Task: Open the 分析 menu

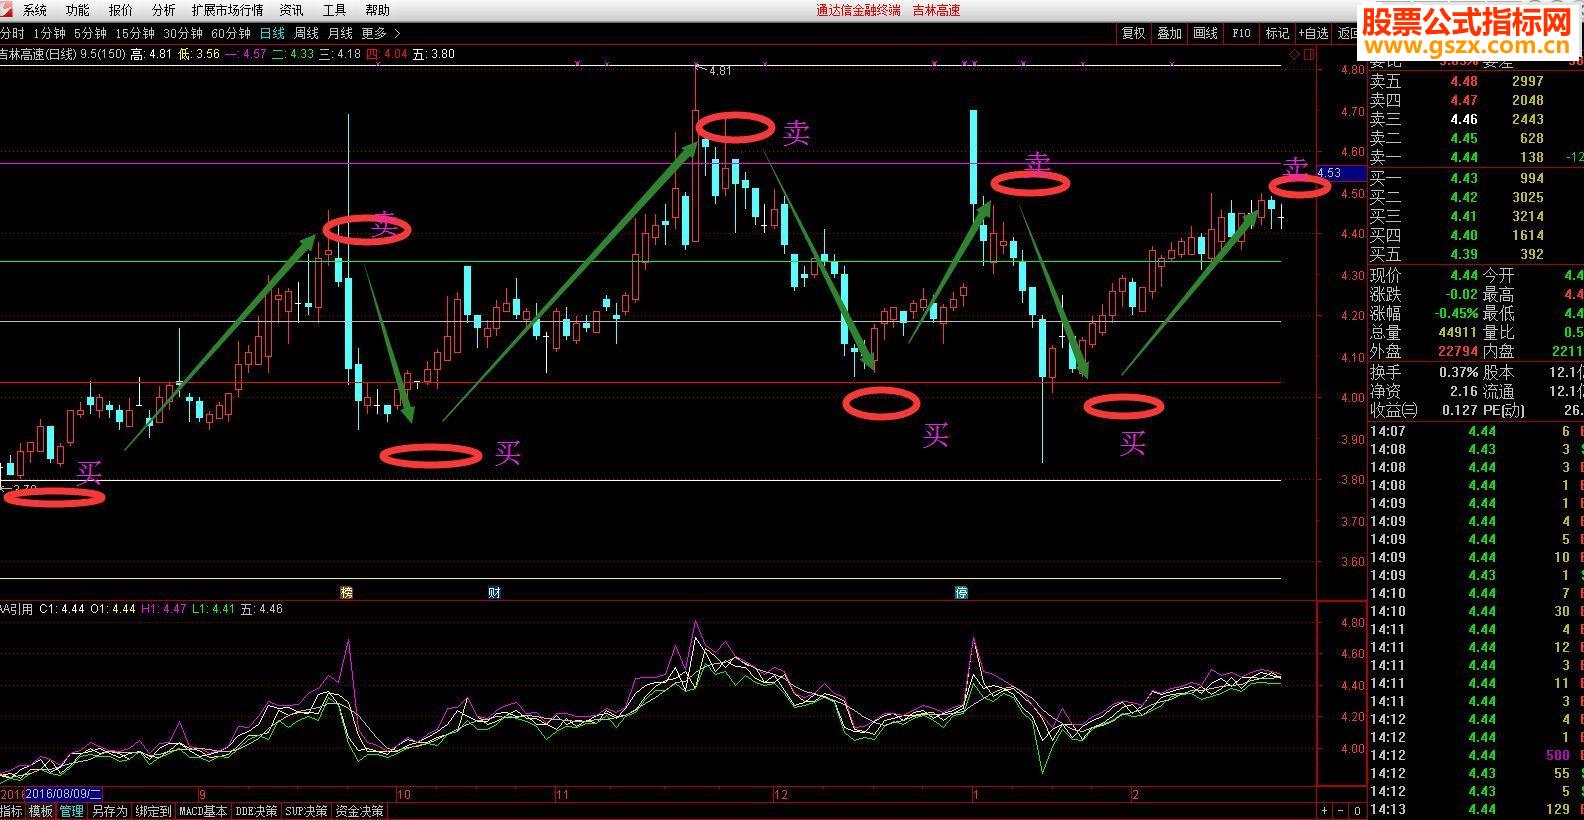Action: click(x=164, y=10)
